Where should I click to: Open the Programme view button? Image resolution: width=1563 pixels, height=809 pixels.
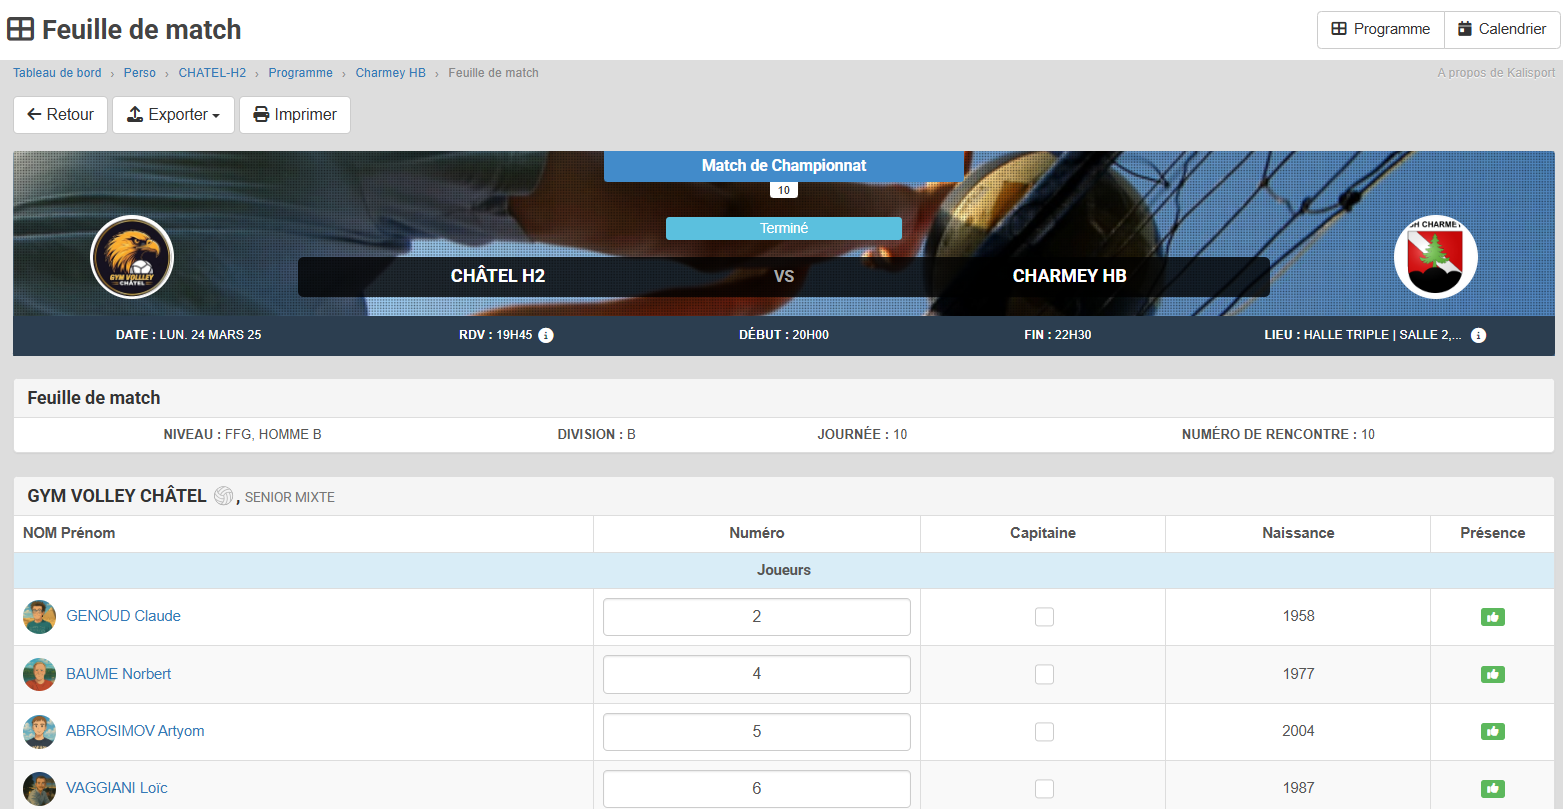pos(1380,29)
